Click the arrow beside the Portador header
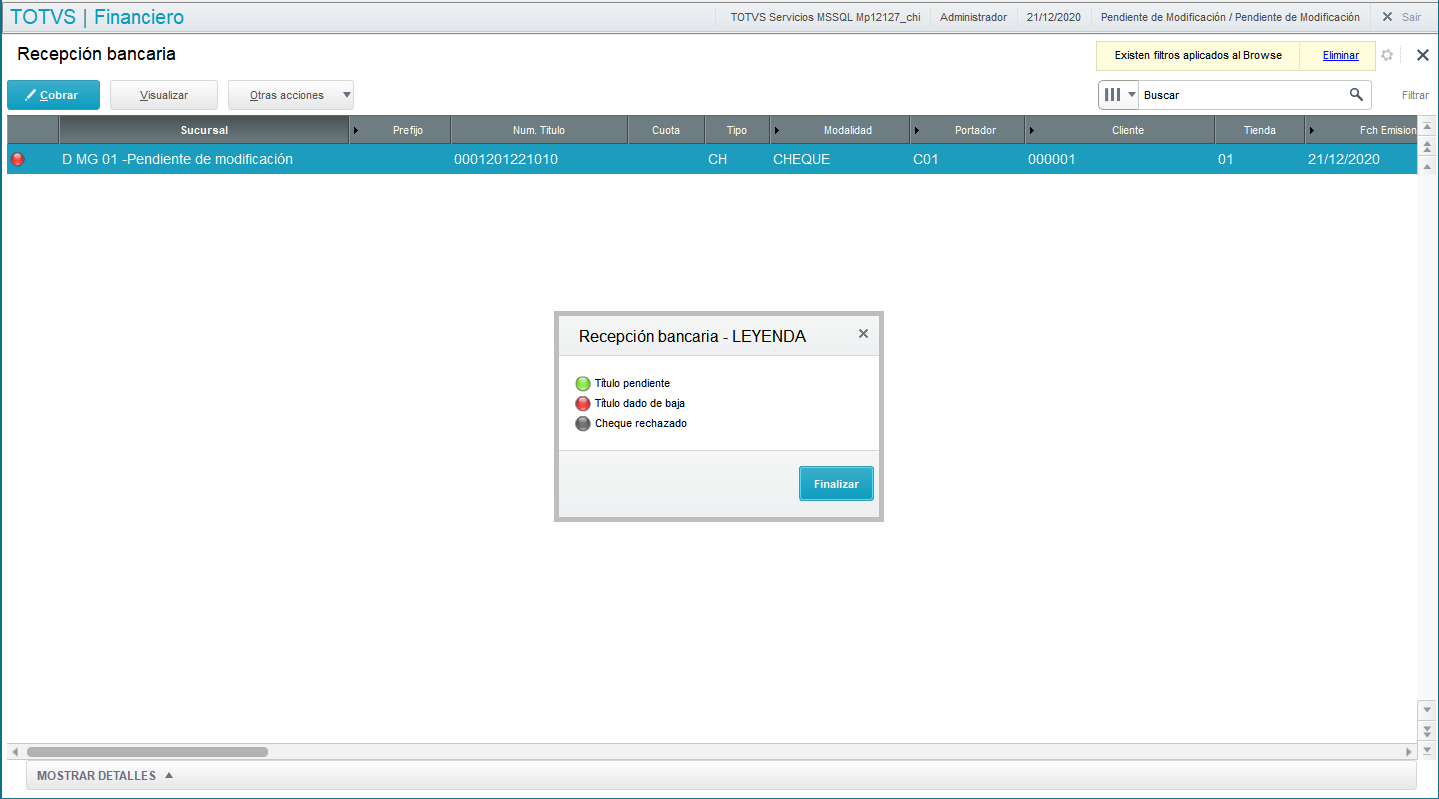The image size is (1439, 799). pos(917,130)
